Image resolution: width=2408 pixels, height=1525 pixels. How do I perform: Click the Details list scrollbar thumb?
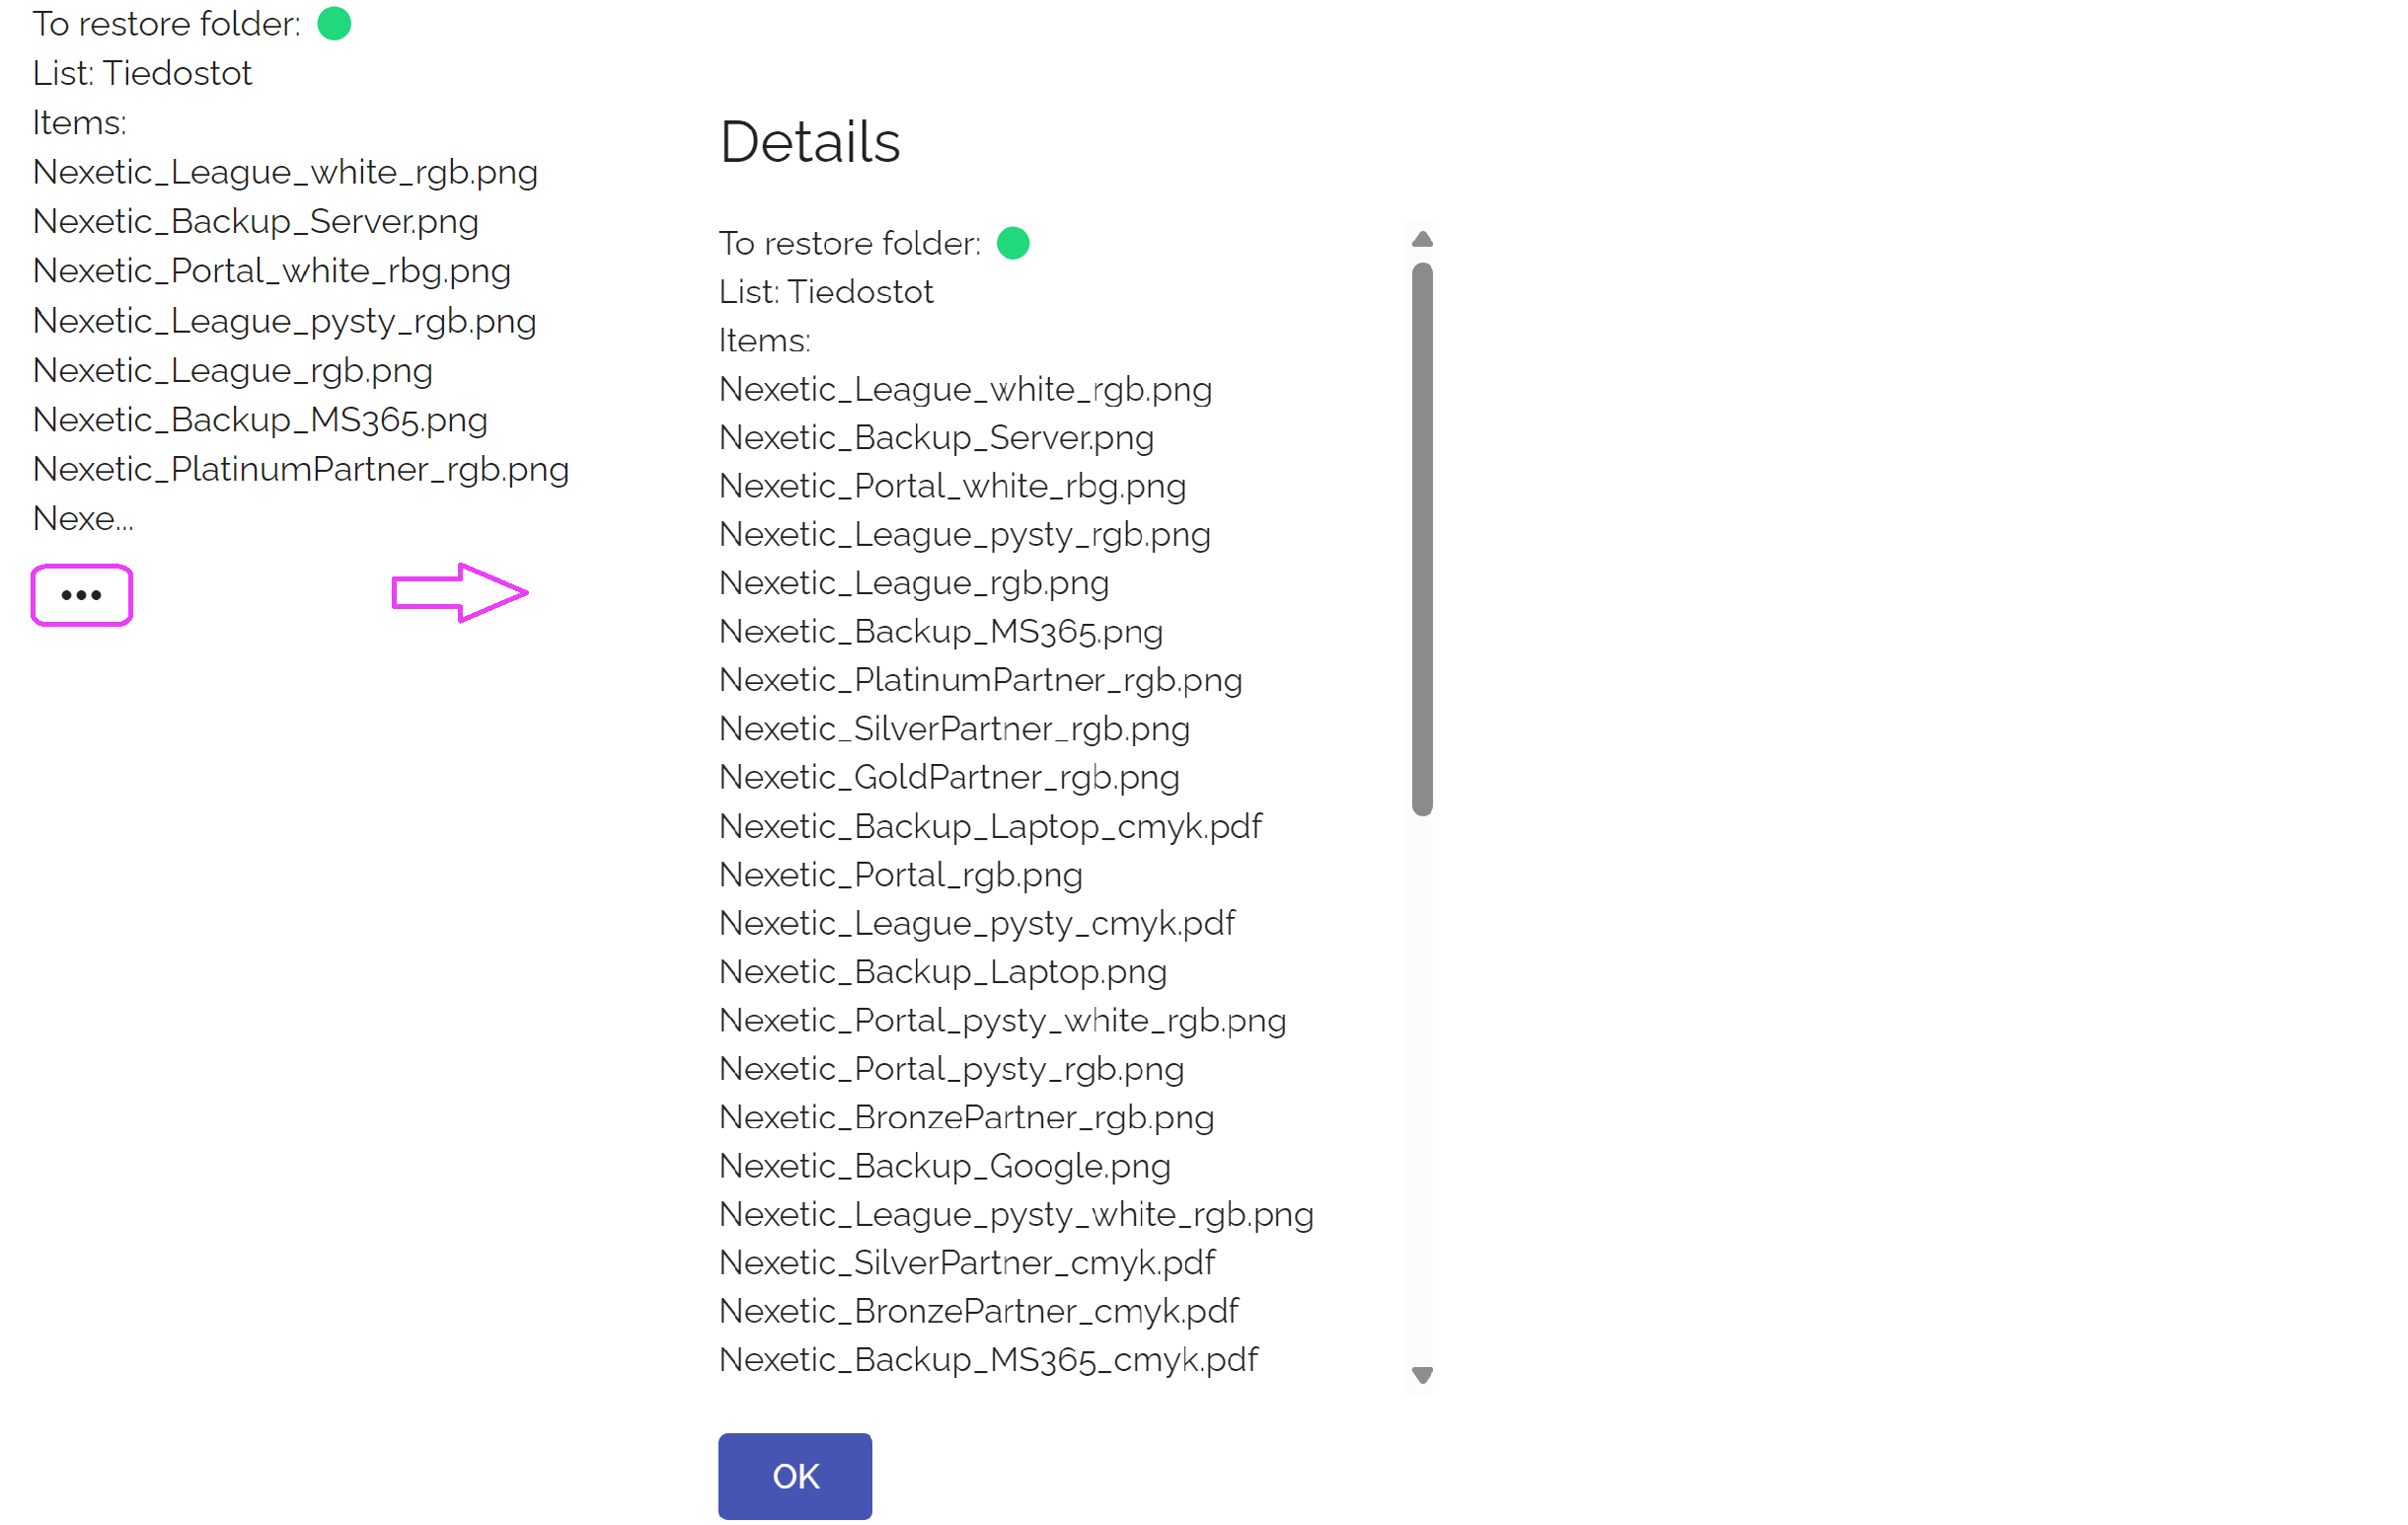1422,539
